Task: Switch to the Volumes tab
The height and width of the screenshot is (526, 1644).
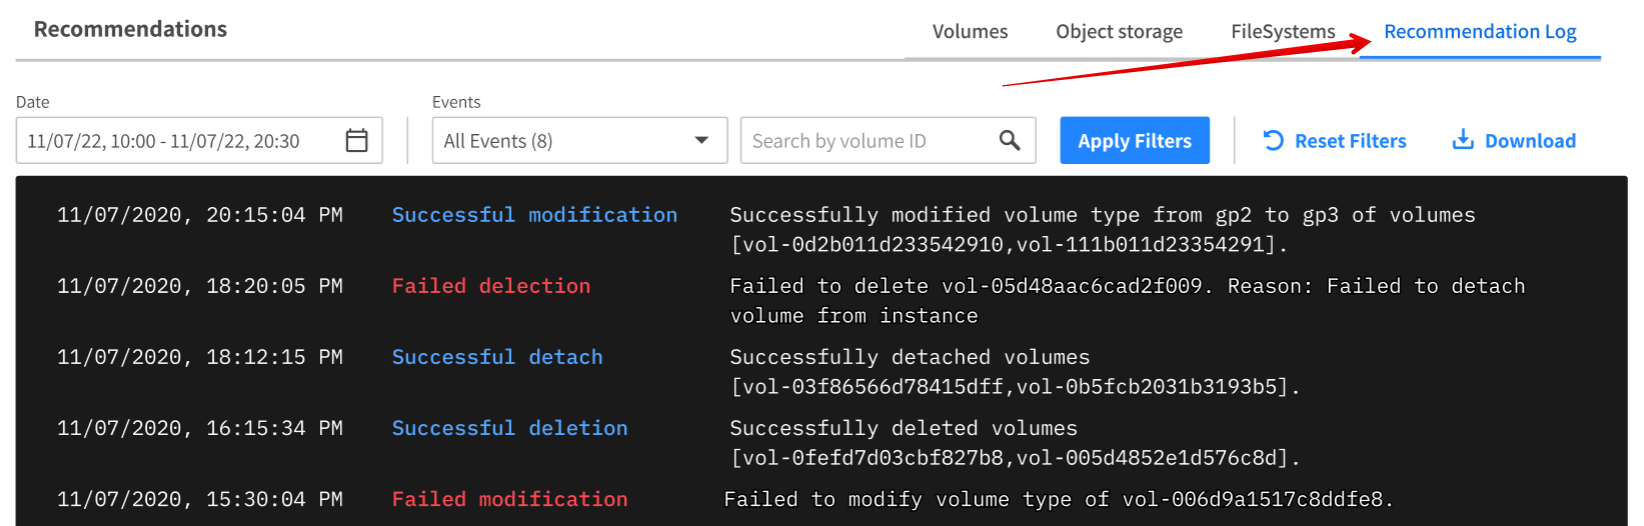Action: (969, 32)
